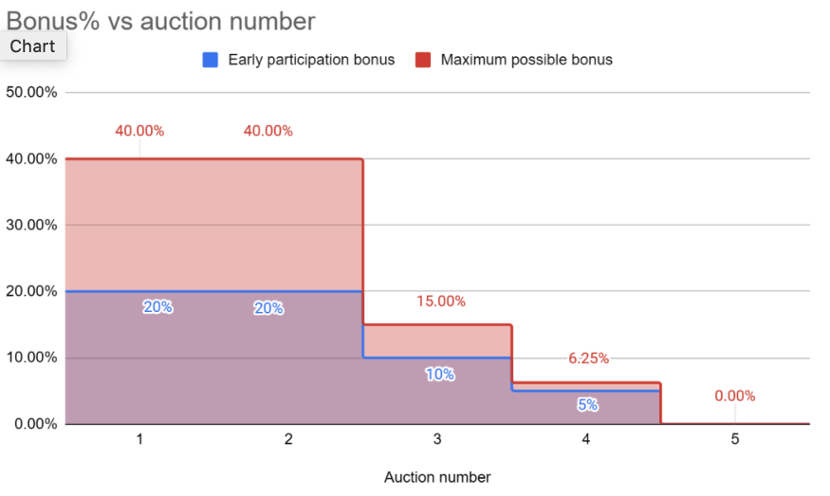Screen dimensions: 830x496
Task: Click horizontal axis tick label 3
Action: (437, 439)
